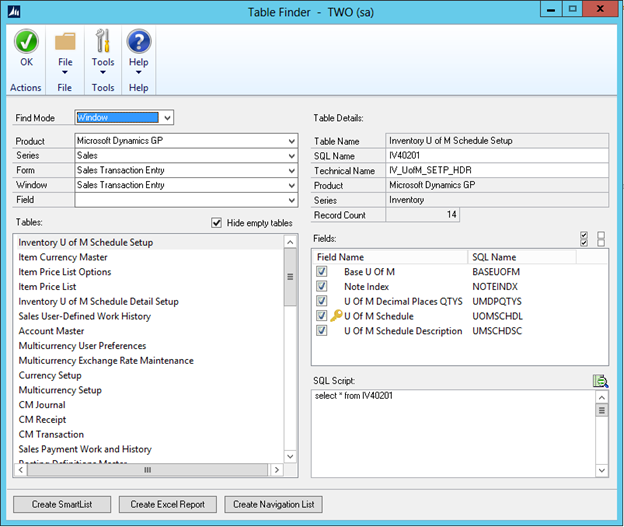The height and width of the screenshot is (527, 624).
Task: Uncheck U Of M Schedule Description field
Action: [x=322, y=330]
